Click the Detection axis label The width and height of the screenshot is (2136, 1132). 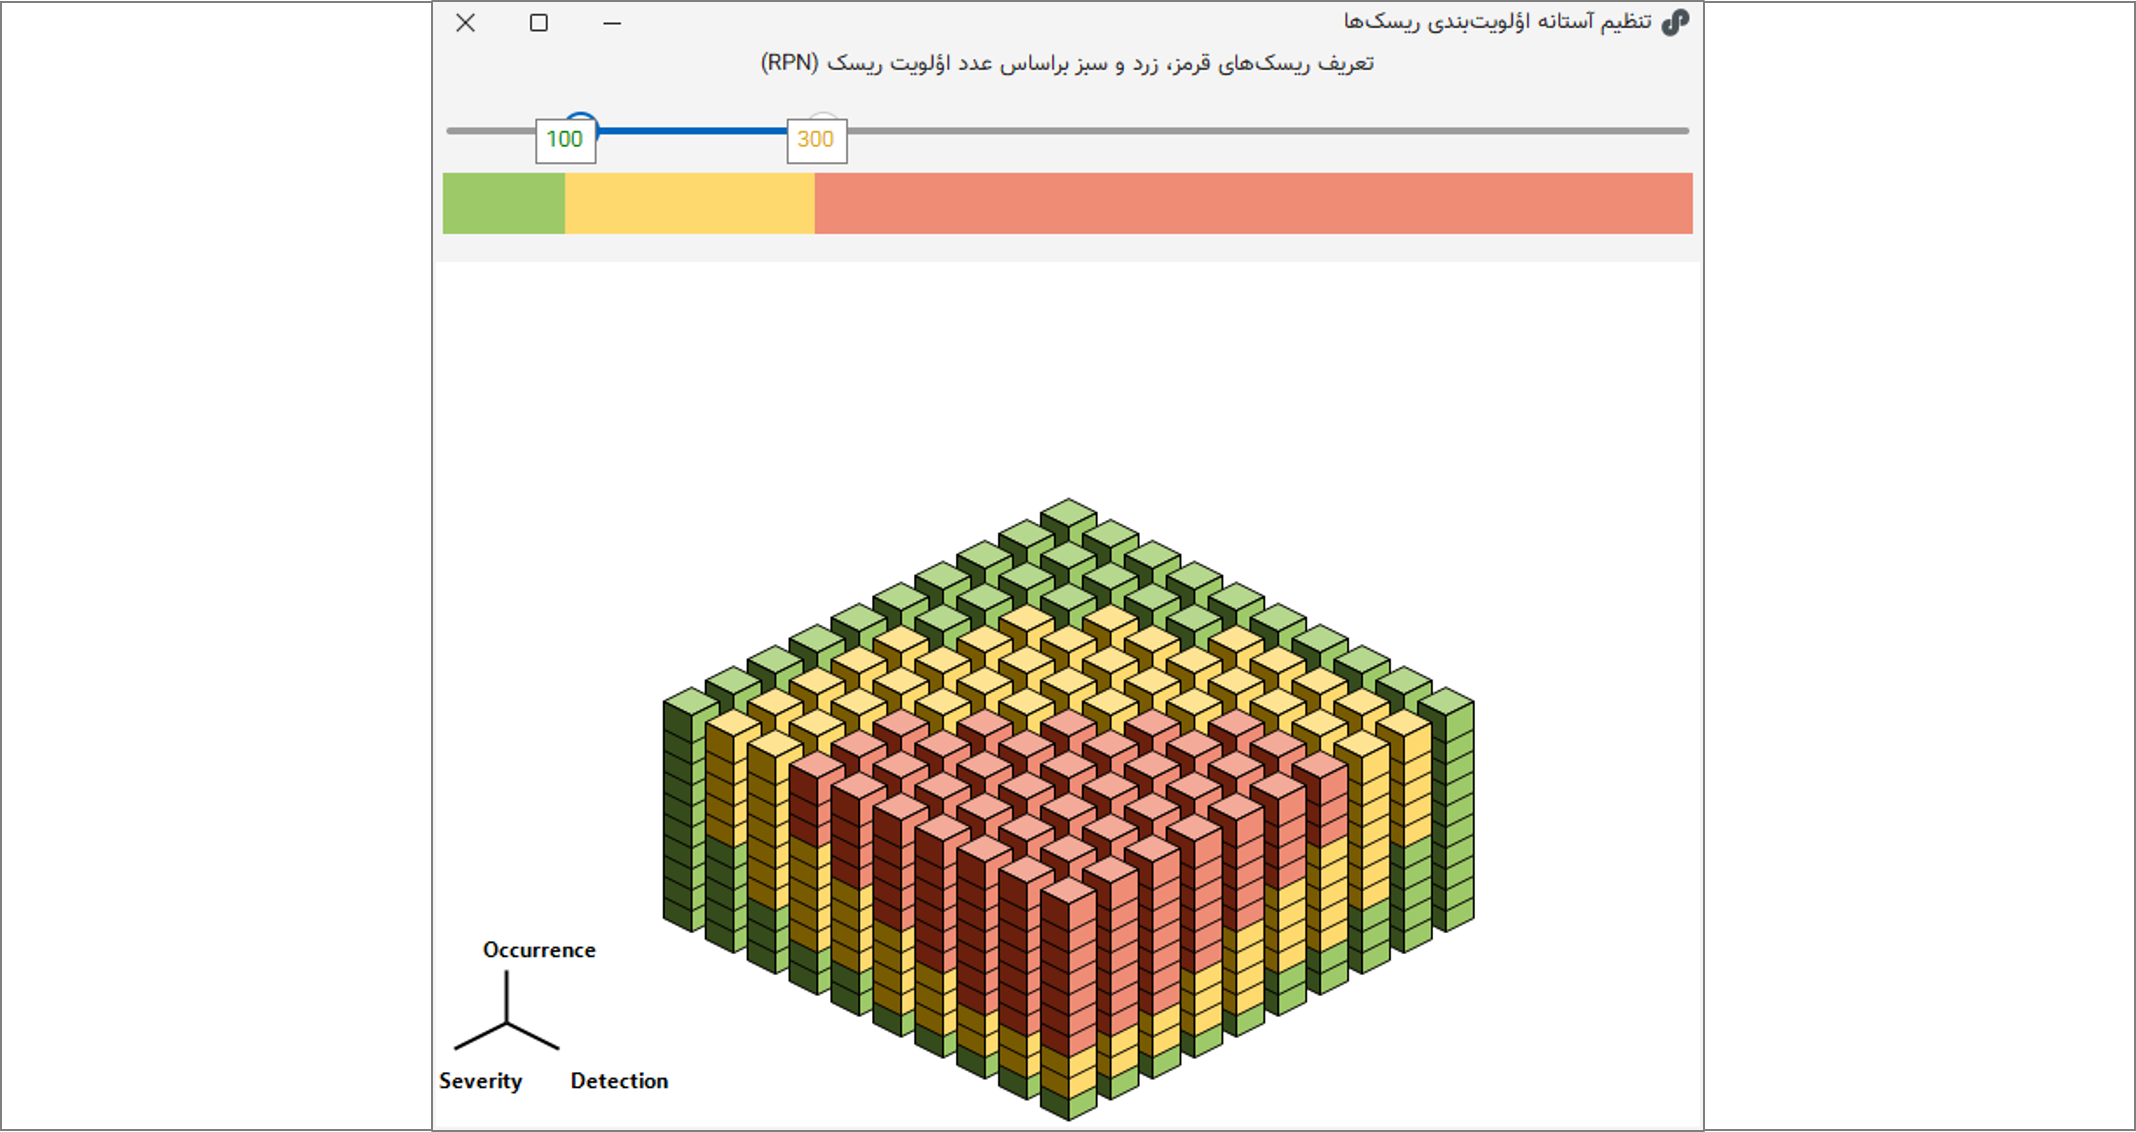click(619, 1081)
